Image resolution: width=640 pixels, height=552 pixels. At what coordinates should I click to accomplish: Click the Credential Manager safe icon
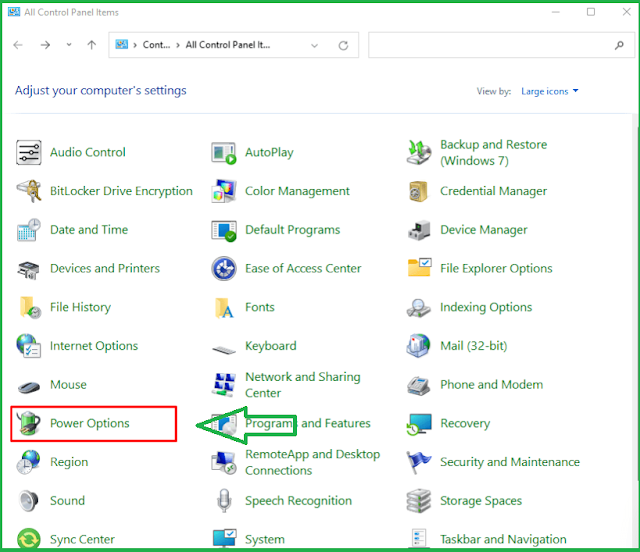coord(418,191)
